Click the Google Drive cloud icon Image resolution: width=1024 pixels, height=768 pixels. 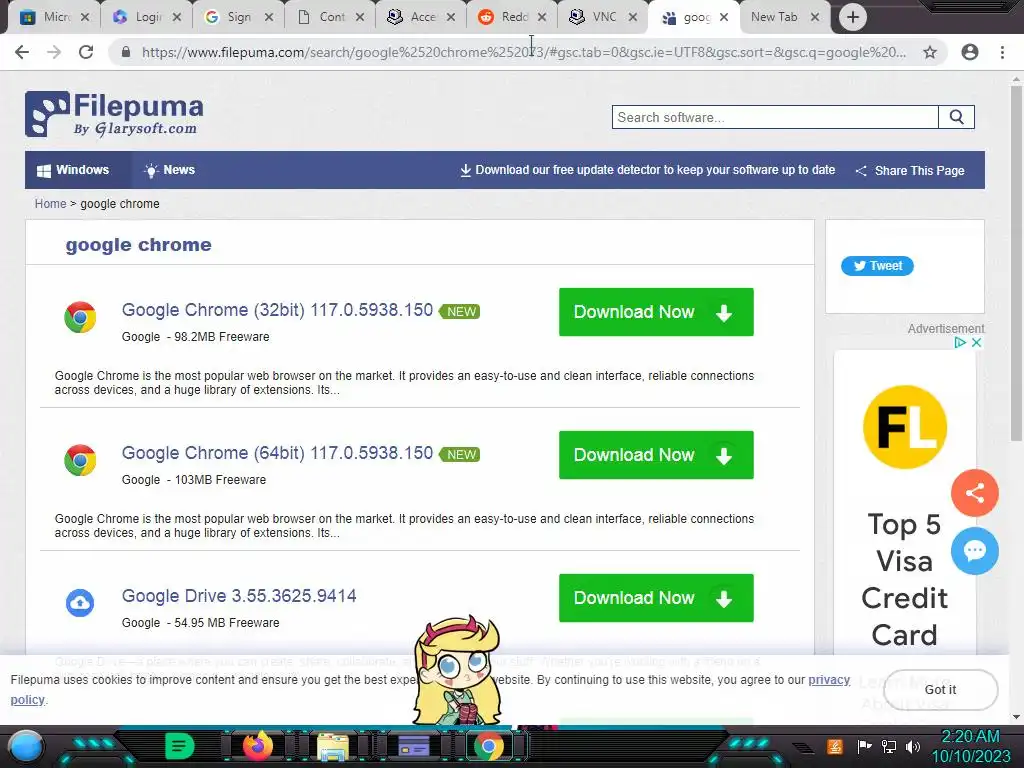click(x=80, y=603)
